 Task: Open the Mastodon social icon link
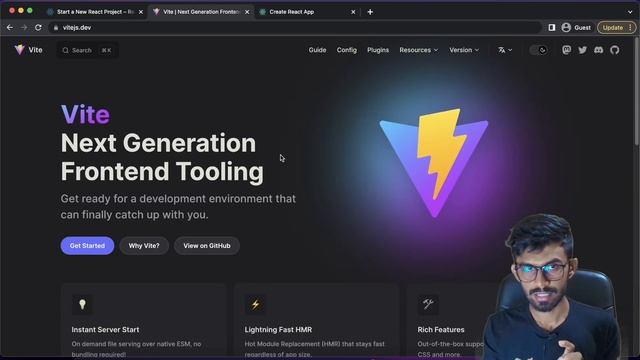coord(566,50)
